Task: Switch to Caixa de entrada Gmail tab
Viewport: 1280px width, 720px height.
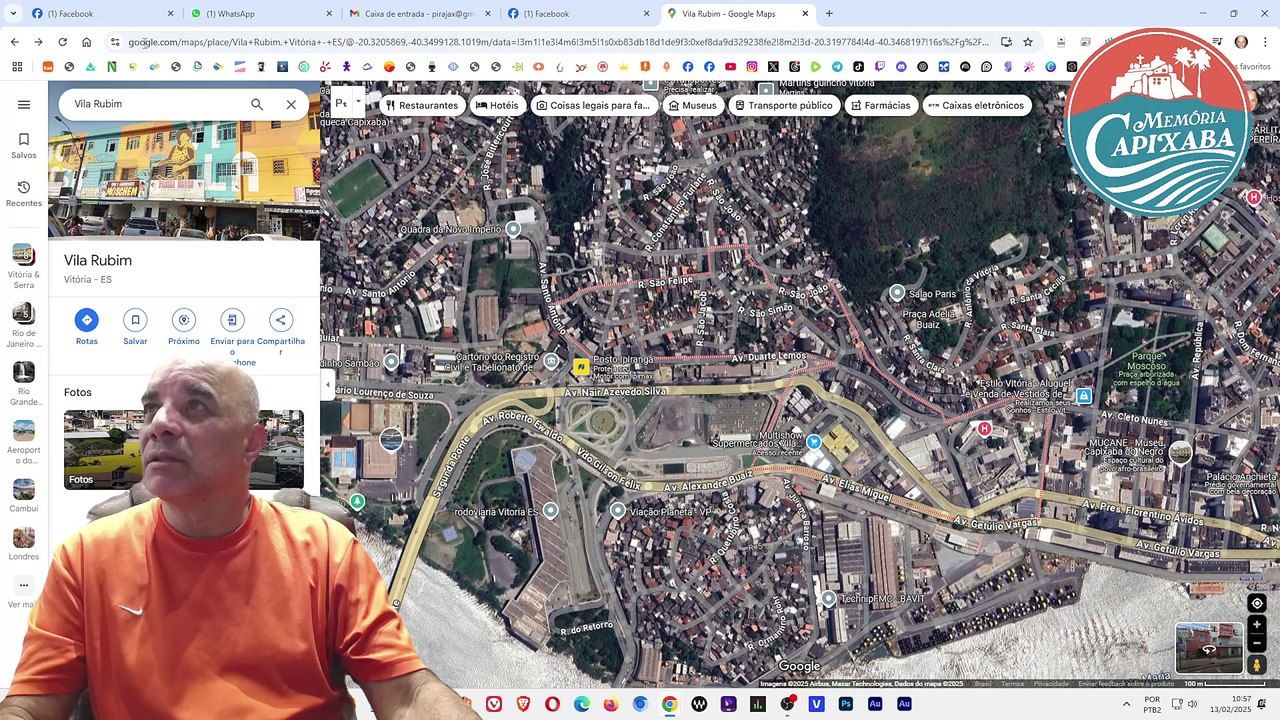Action: tap(418, 14)
